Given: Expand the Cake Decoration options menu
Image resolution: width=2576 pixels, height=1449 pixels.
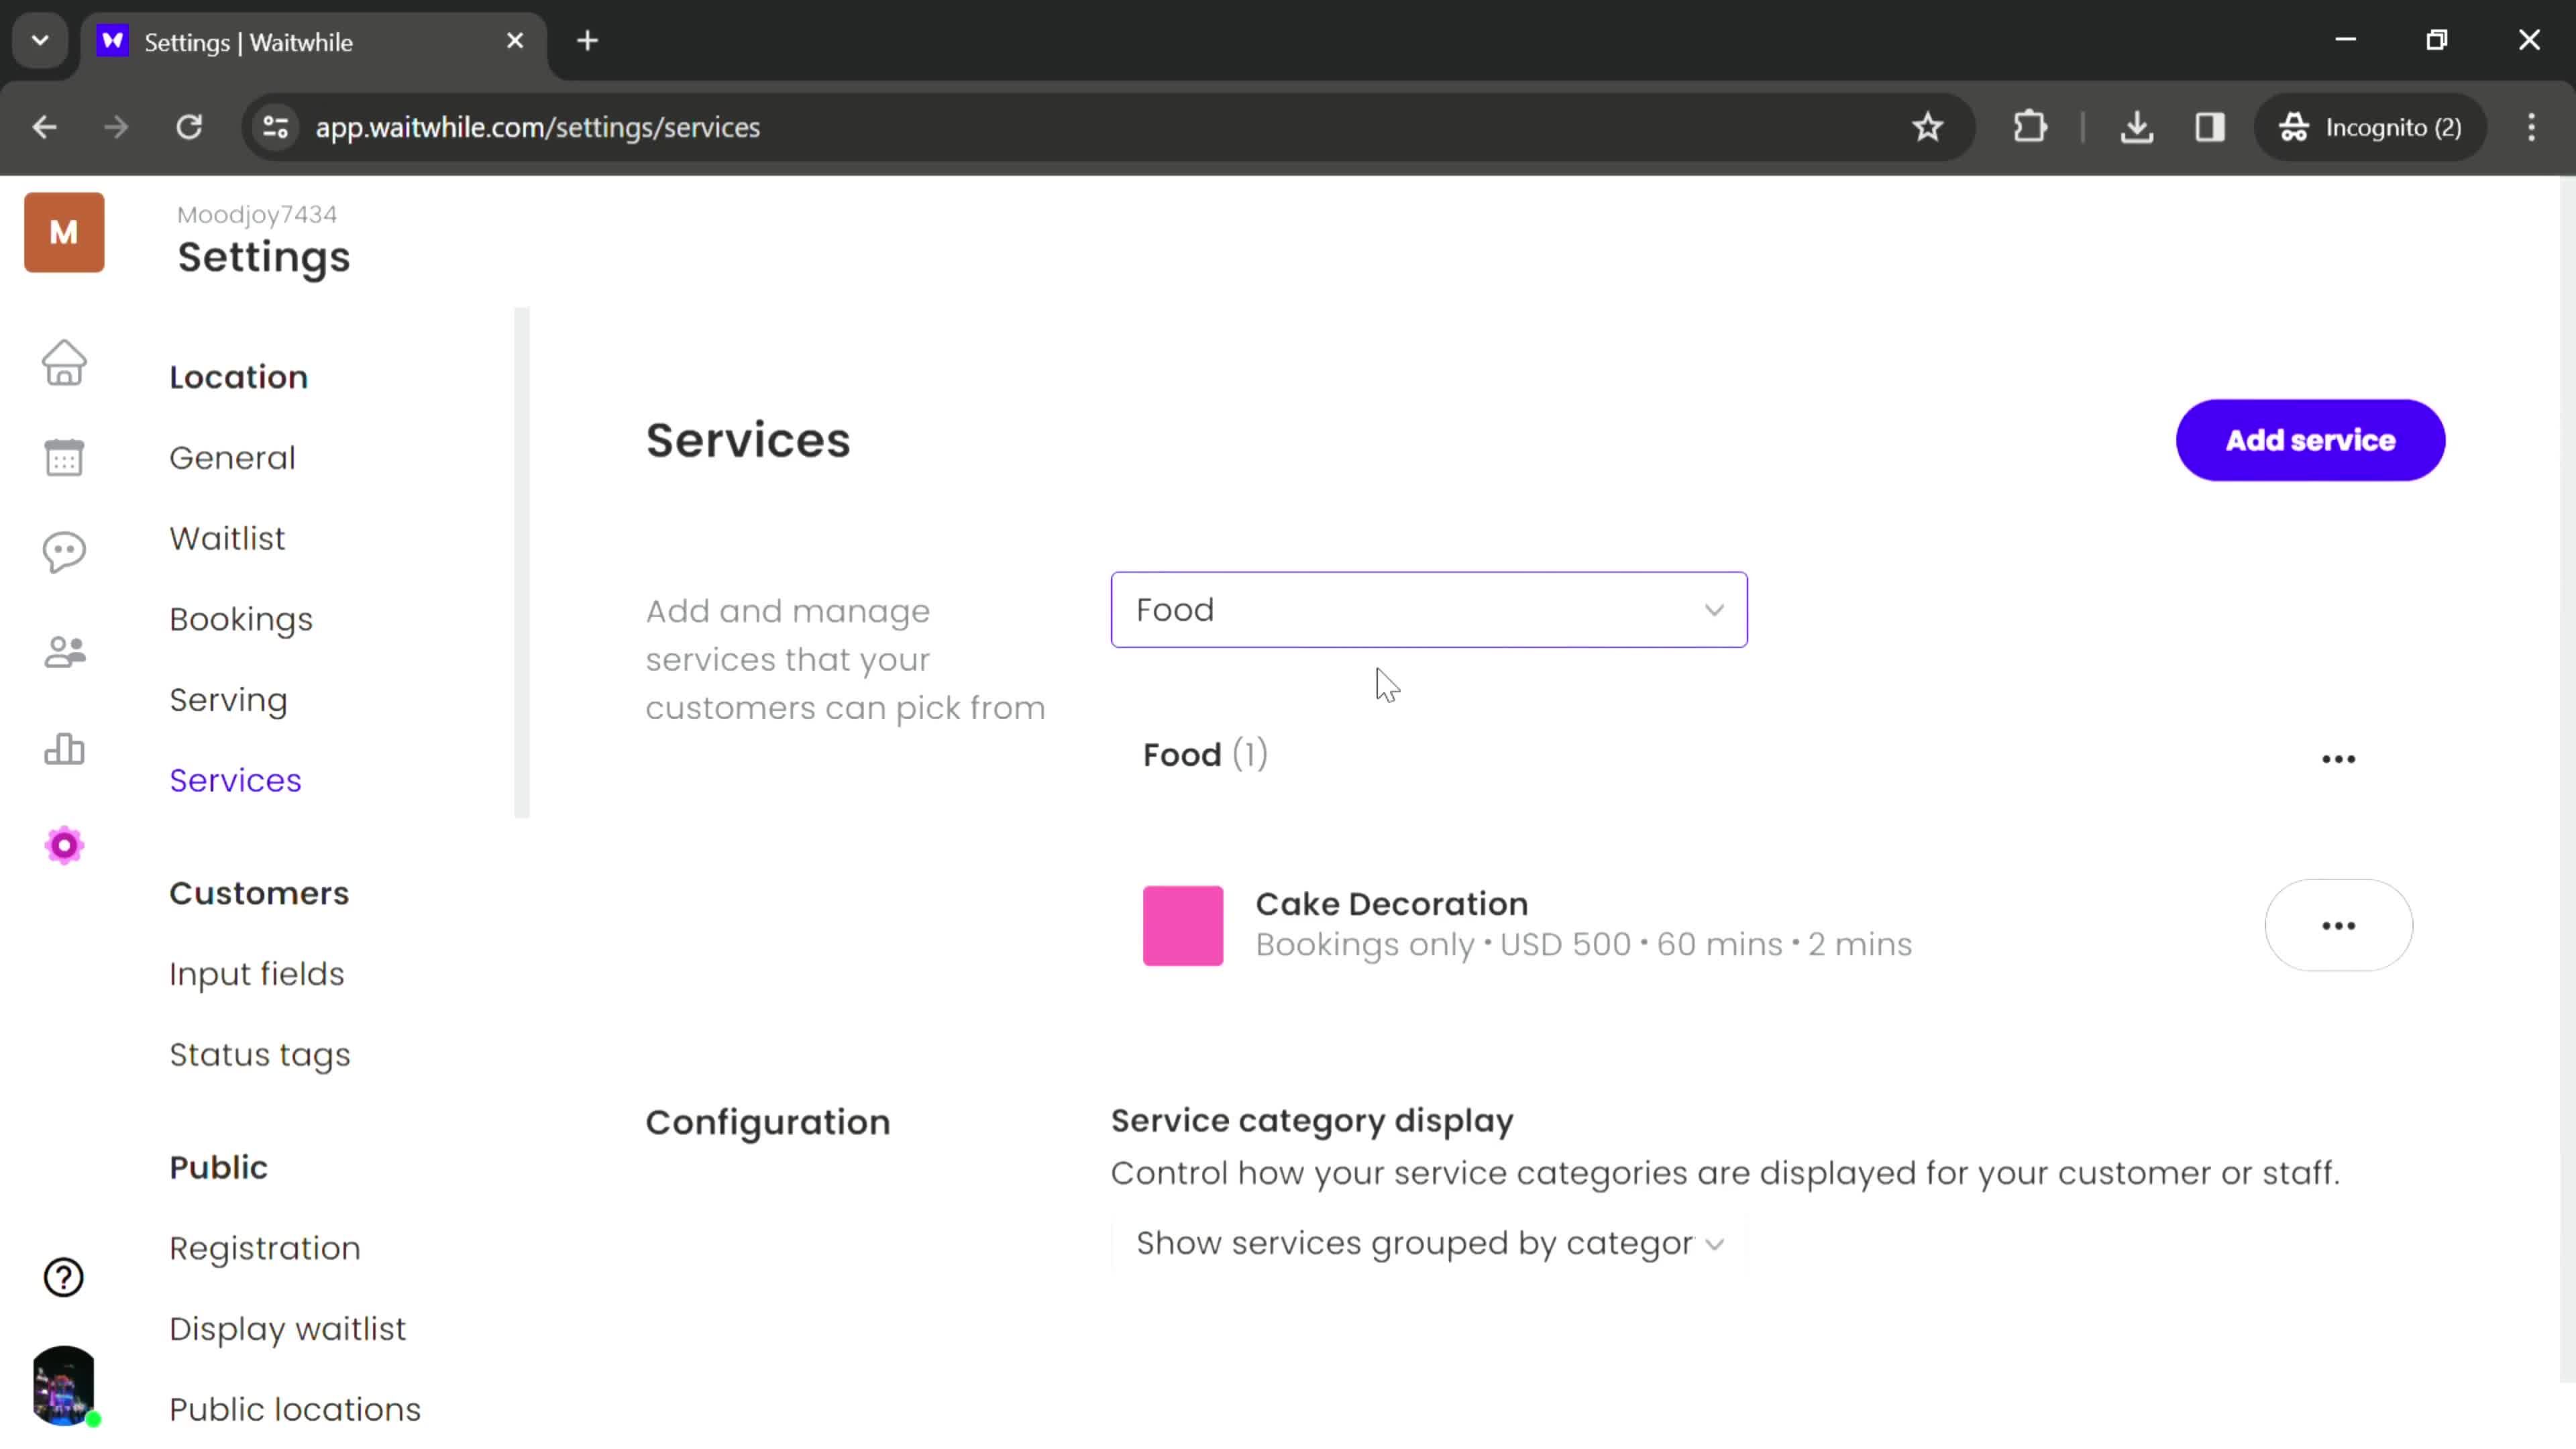Looking at the screenshot, I should pos(2339,924).
